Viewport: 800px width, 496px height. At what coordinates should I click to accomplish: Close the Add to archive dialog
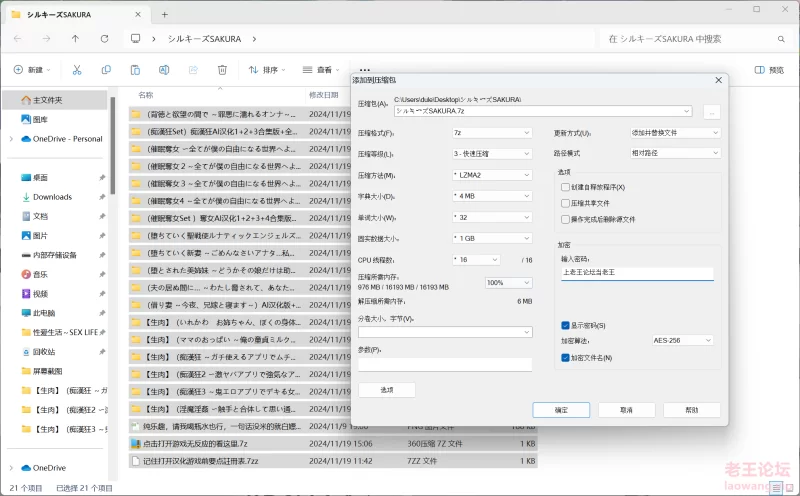pyautogui.click(x=718, y=80)
